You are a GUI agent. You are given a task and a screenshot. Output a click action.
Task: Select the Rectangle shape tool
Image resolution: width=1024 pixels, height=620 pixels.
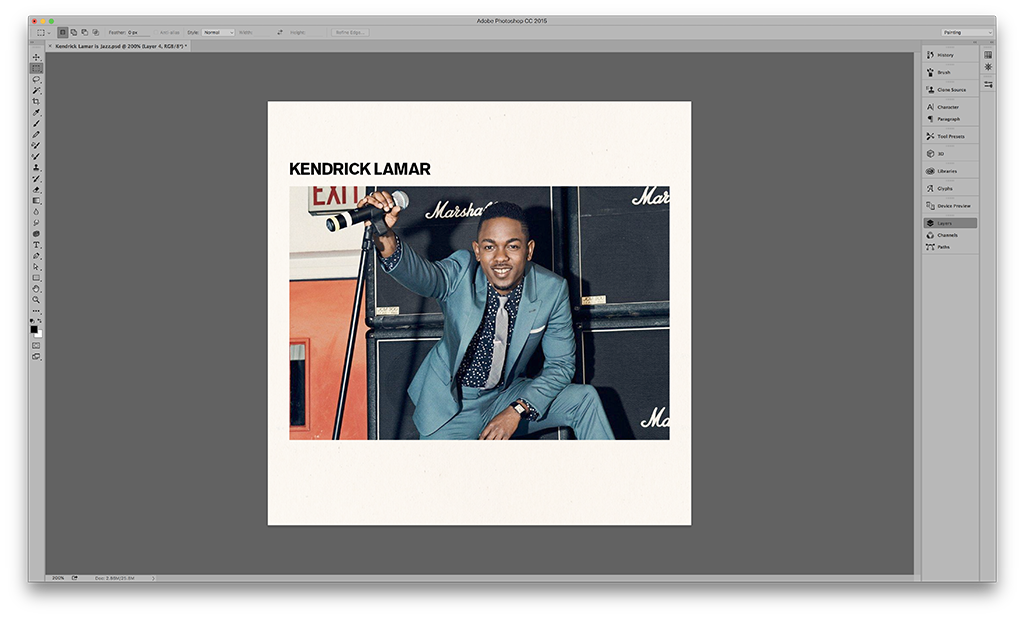pyautogui.click(x=37, y=278)
